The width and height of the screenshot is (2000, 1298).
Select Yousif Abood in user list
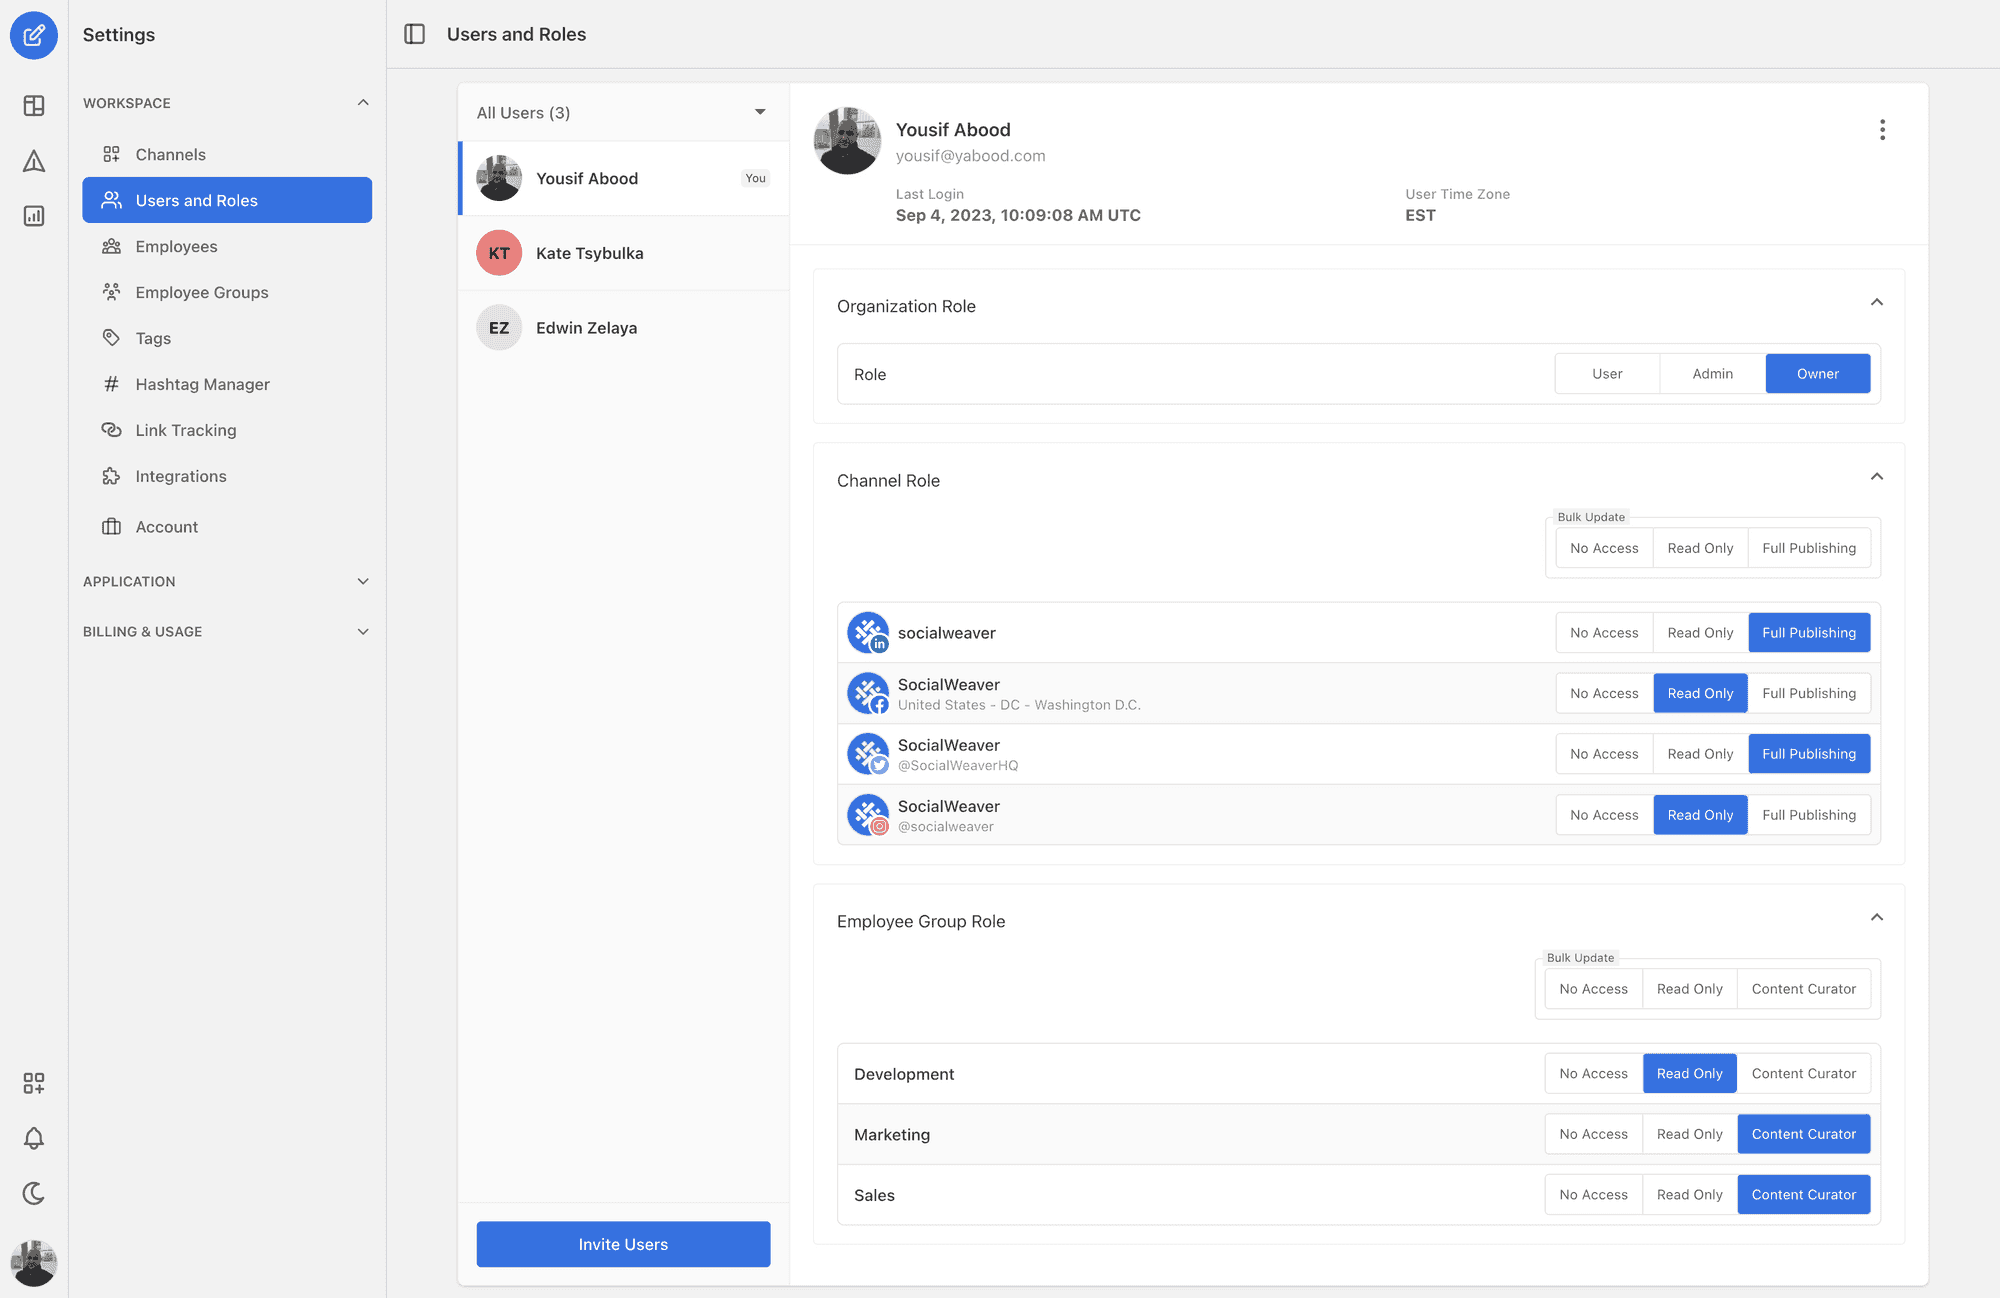point(623,178)
